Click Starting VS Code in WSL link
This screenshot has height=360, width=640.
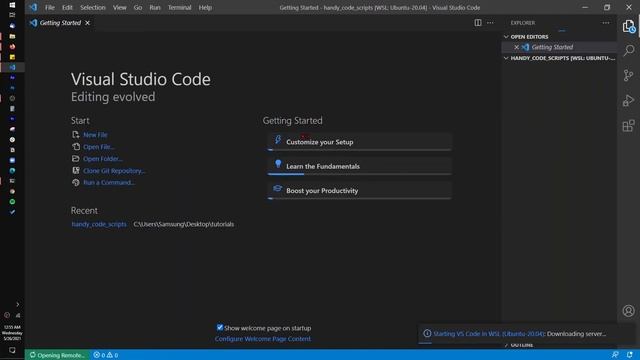pos(489,333)
